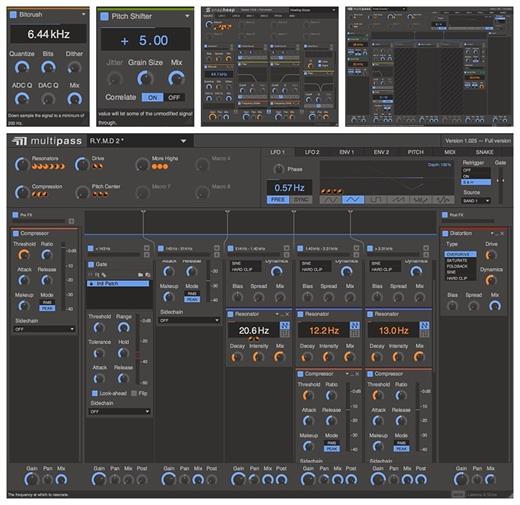Switch to the SNAKE tab
520x505 pixels.
pyautogui.click(x=484, y=152)
